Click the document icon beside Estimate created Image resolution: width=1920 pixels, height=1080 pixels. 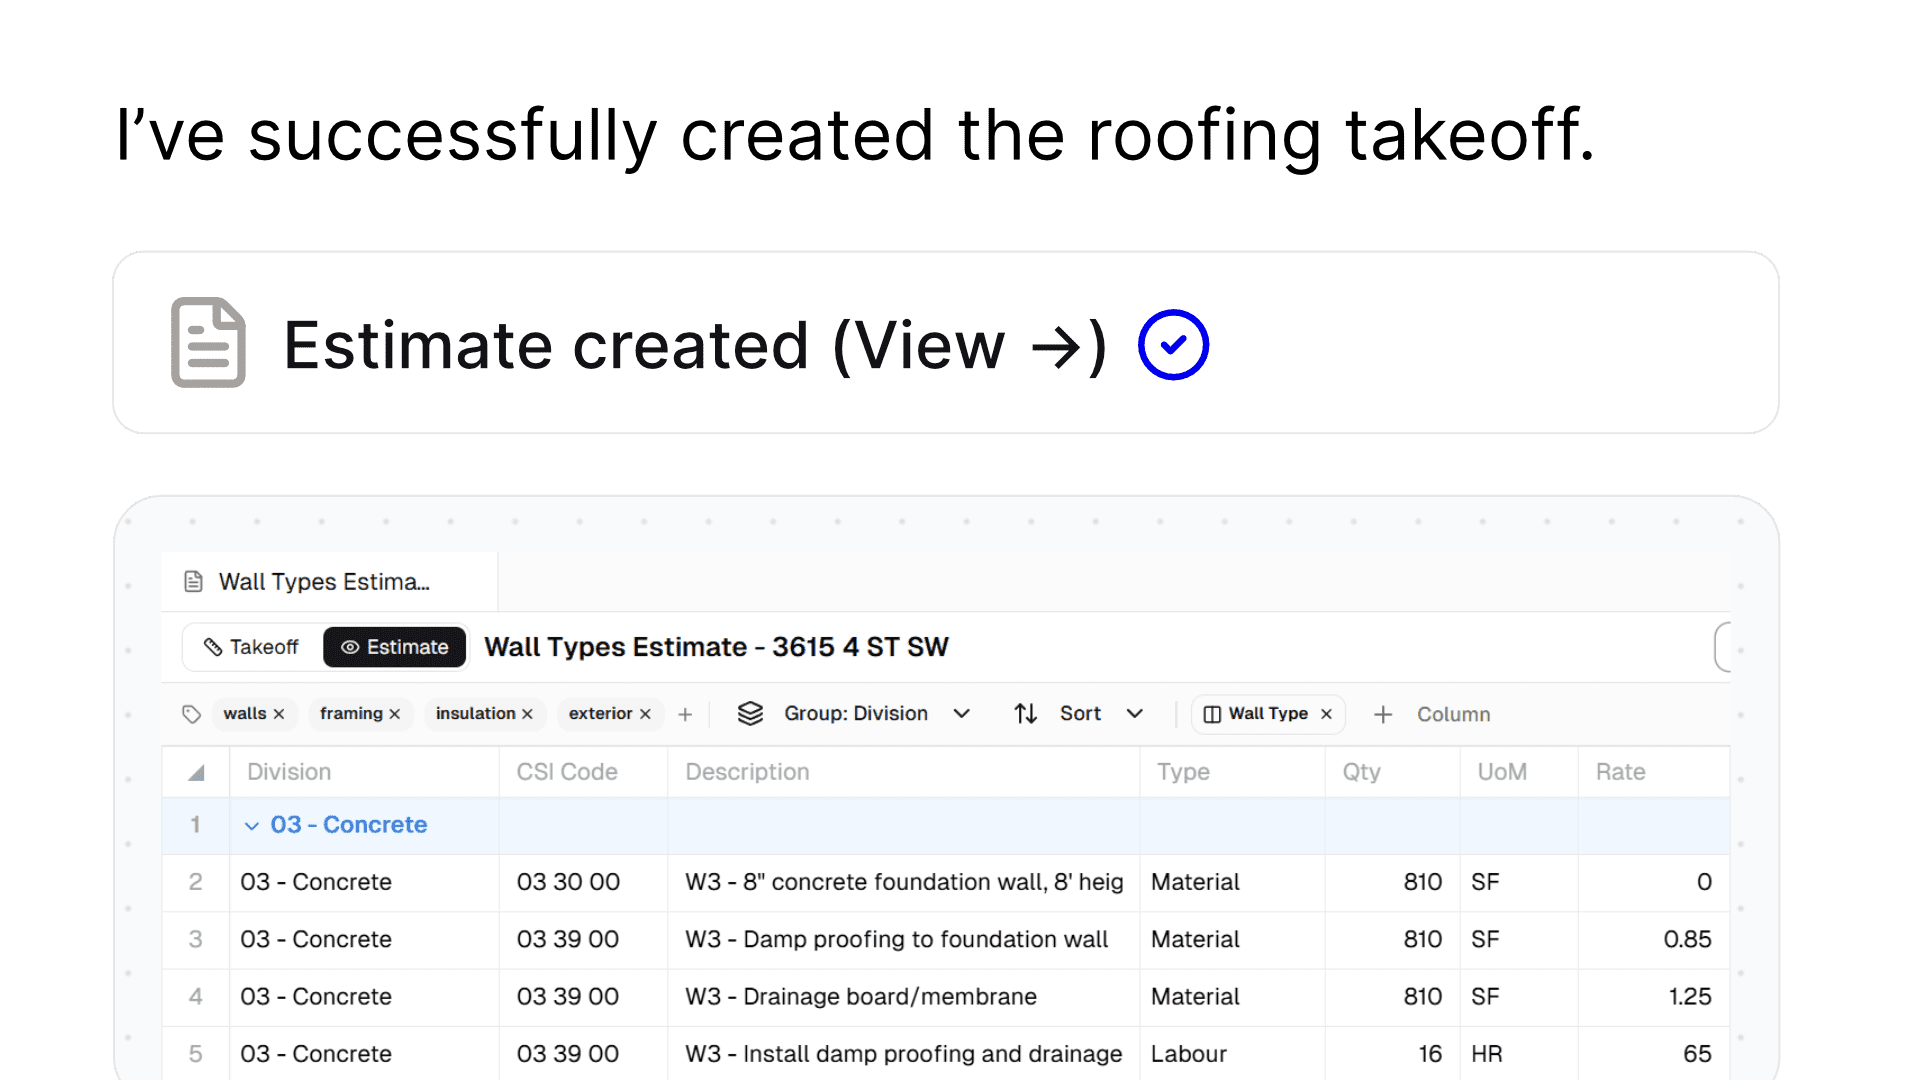click(208, 342)
